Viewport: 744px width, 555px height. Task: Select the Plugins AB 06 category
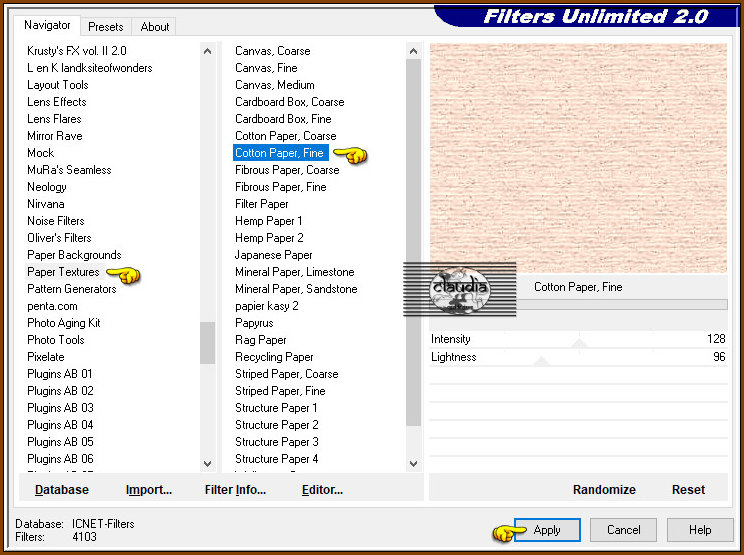pyautogui.click(x=60, y=459)
